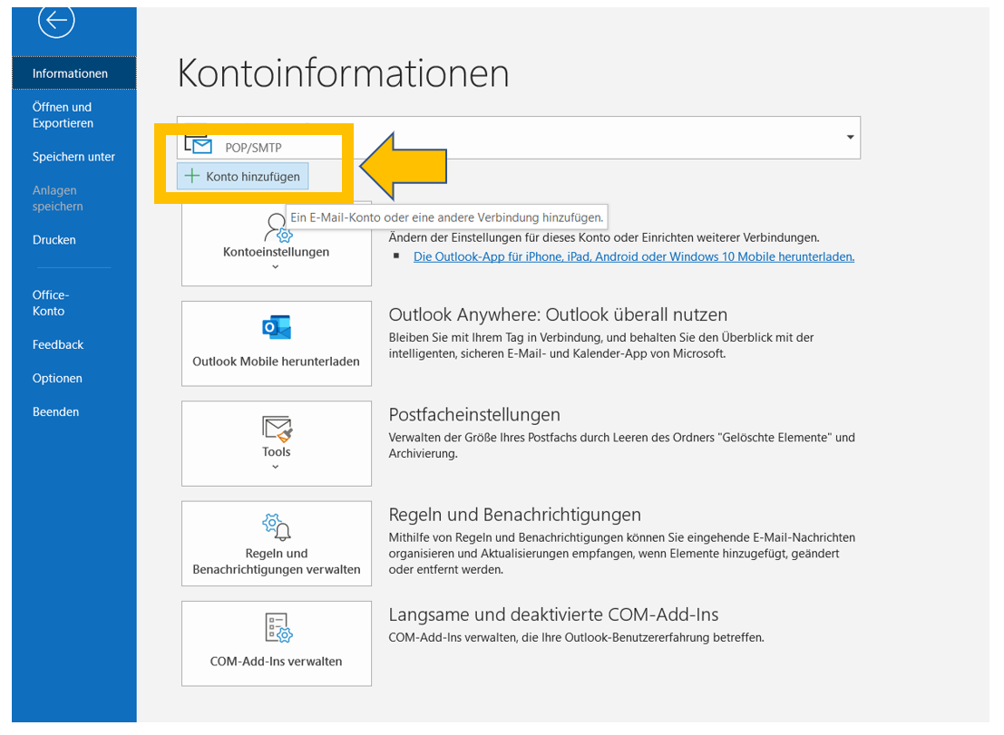
Task: Expand the chevron under Tools
Action: coord(275,467)
